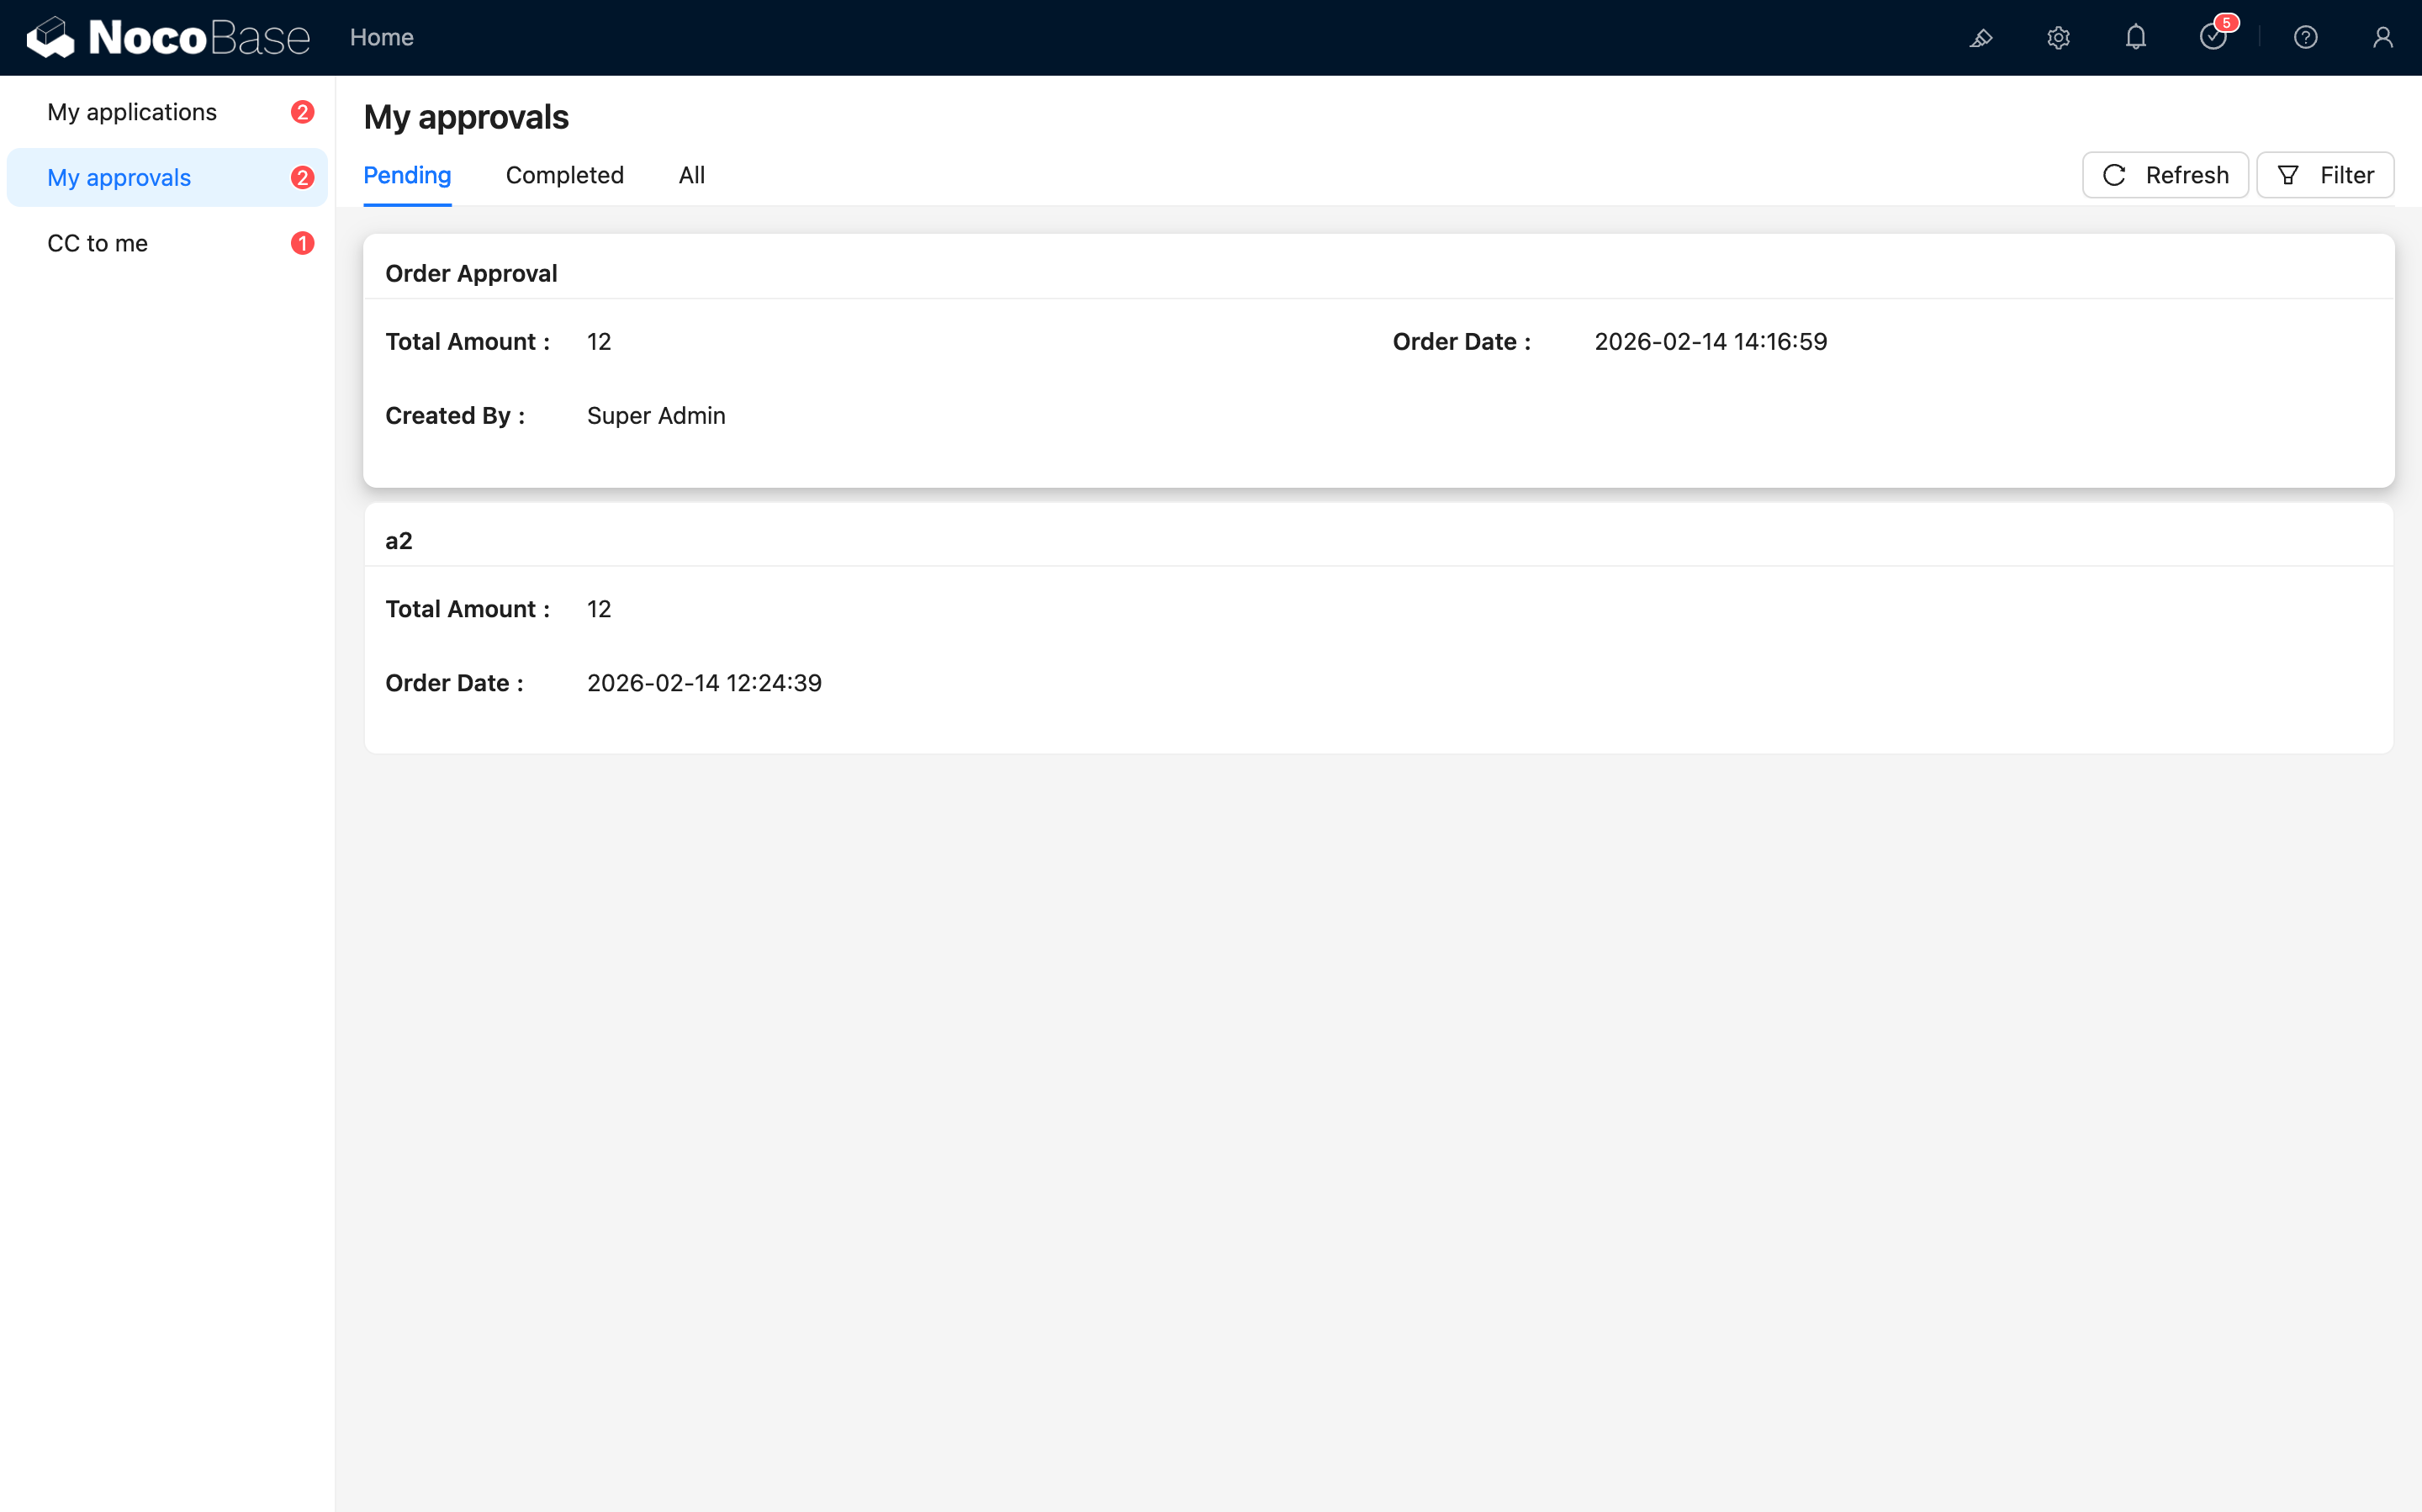
Task: Click the NocoBase logo
Action: pyautogui.click(x=168, y=38)
